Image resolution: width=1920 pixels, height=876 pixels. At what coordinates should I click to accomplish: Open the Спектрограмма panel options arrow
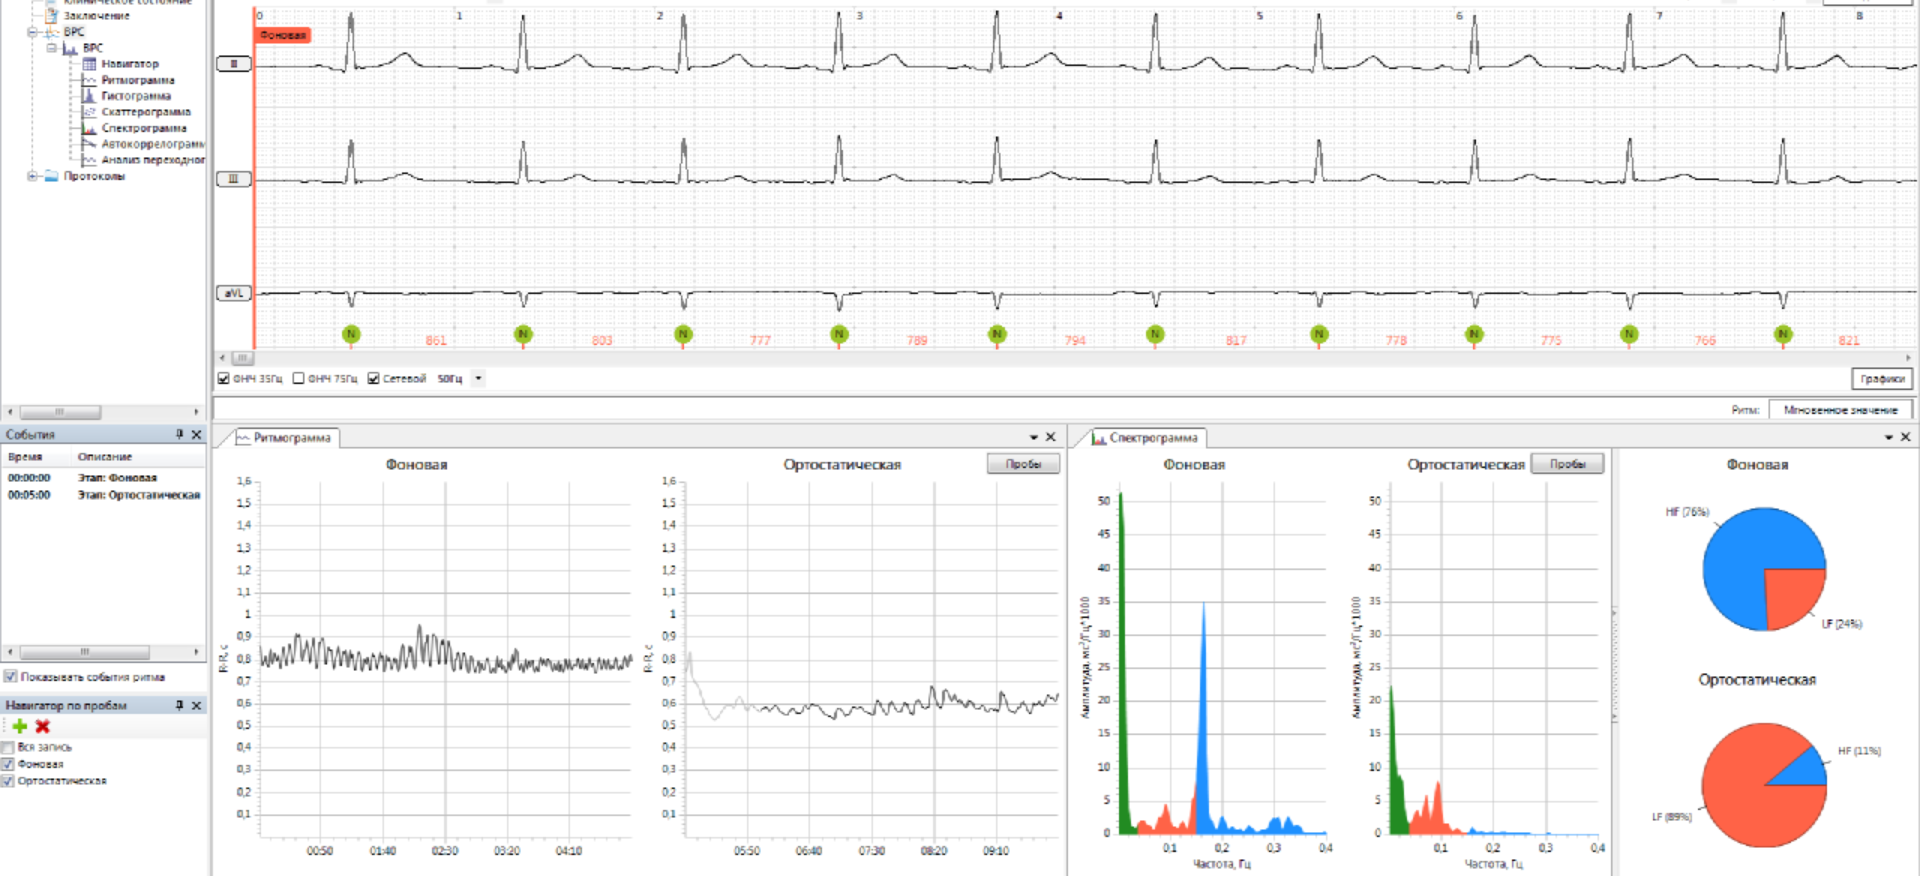[x=1889, y=437]
